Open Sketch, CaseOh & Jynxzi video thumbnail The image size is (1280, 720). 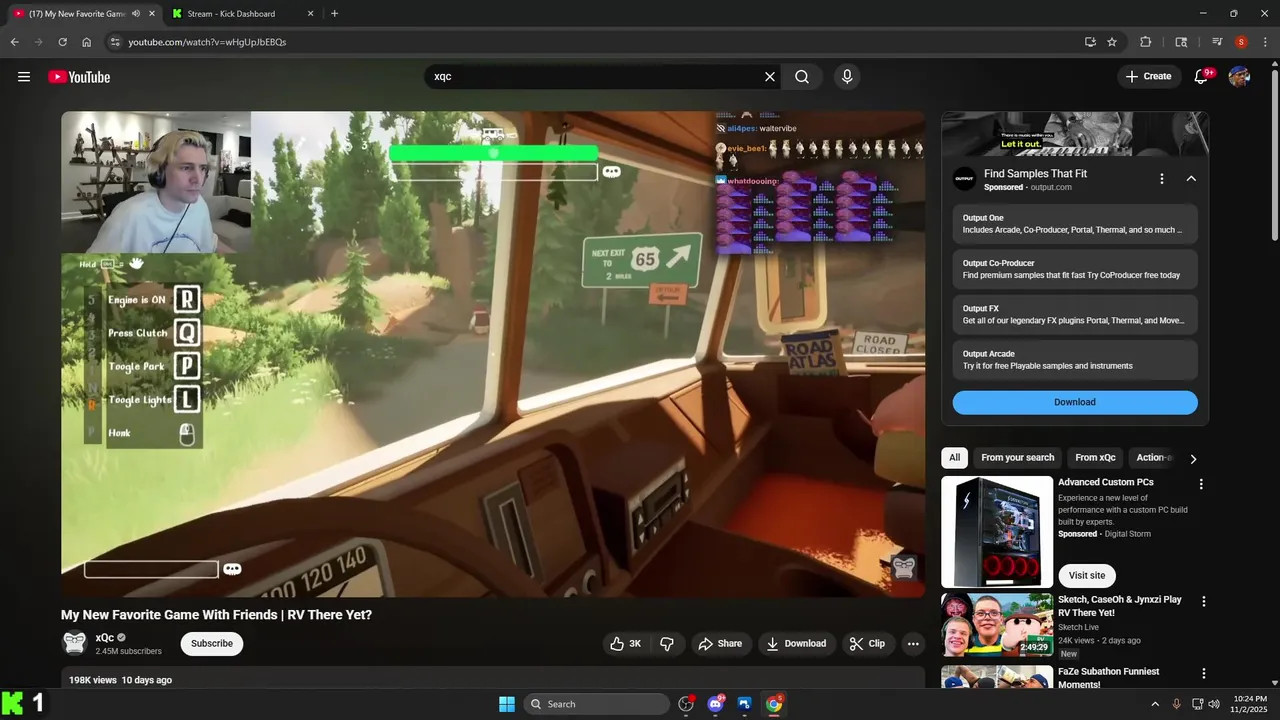pos(997,625)
